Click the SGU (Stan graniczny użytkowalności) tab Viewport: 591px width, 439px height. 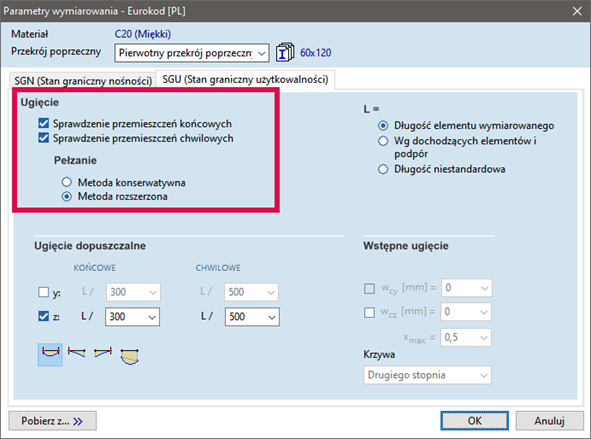point(245,80)
